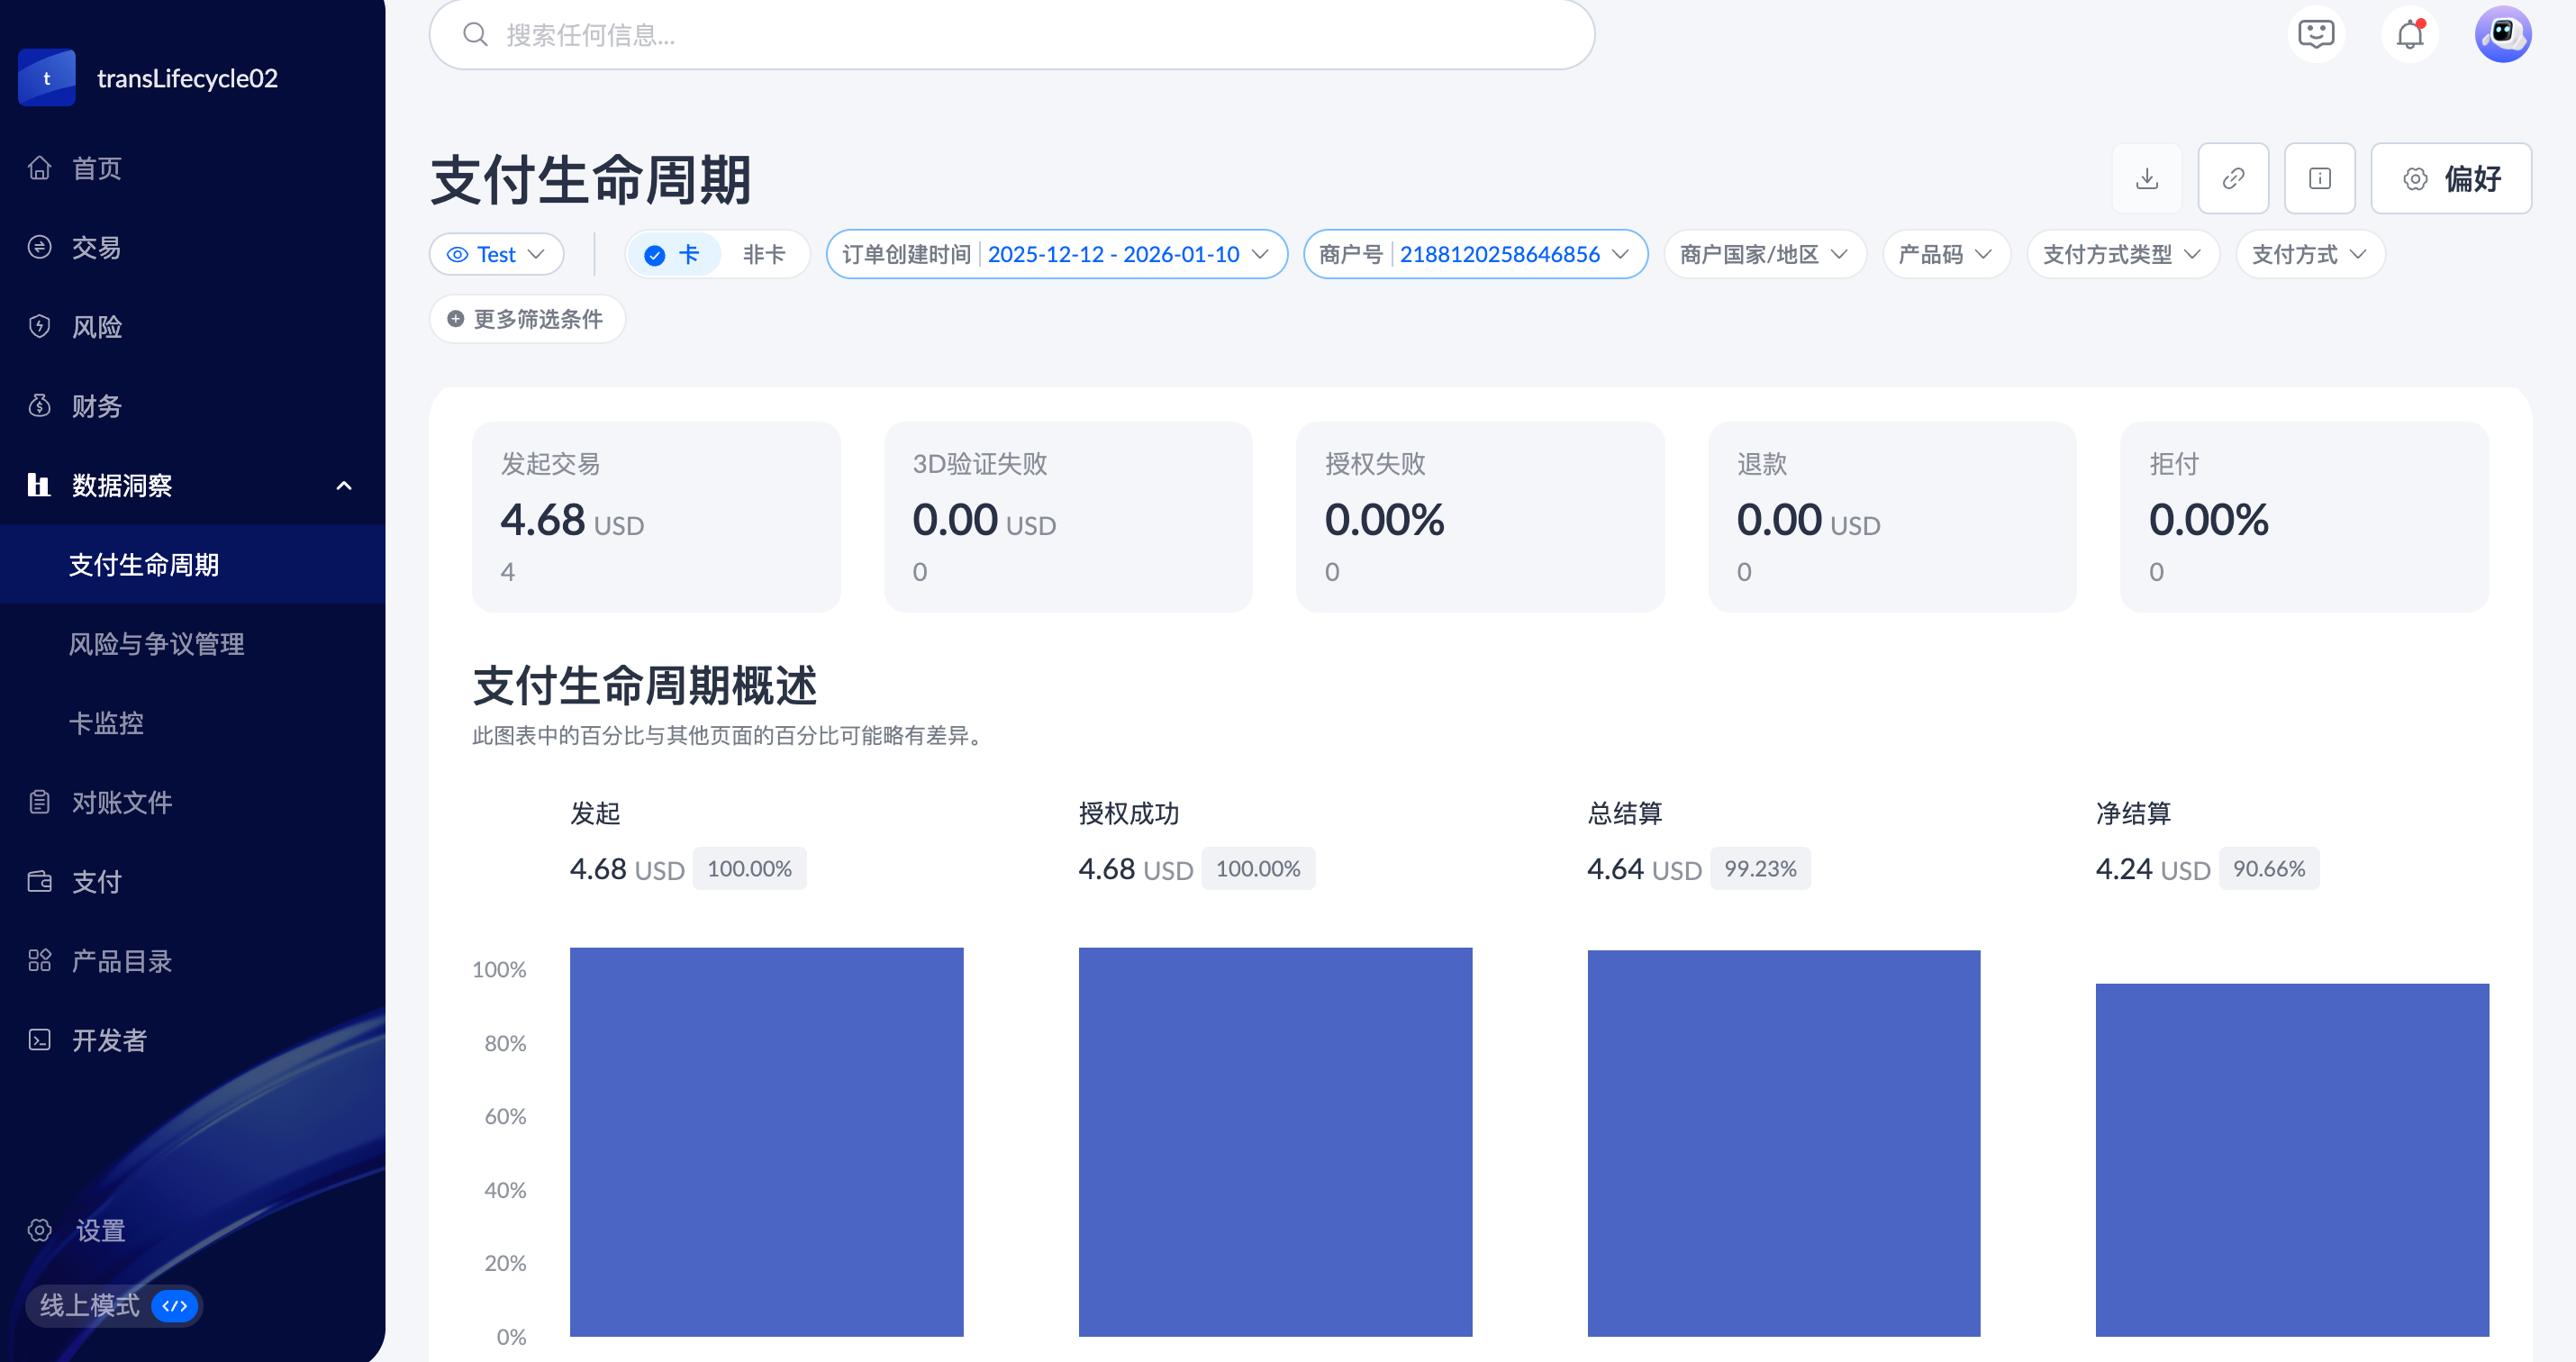Open the 卡监控 sidebar item
2576x1362 pixels.
(x=106, y=723)
